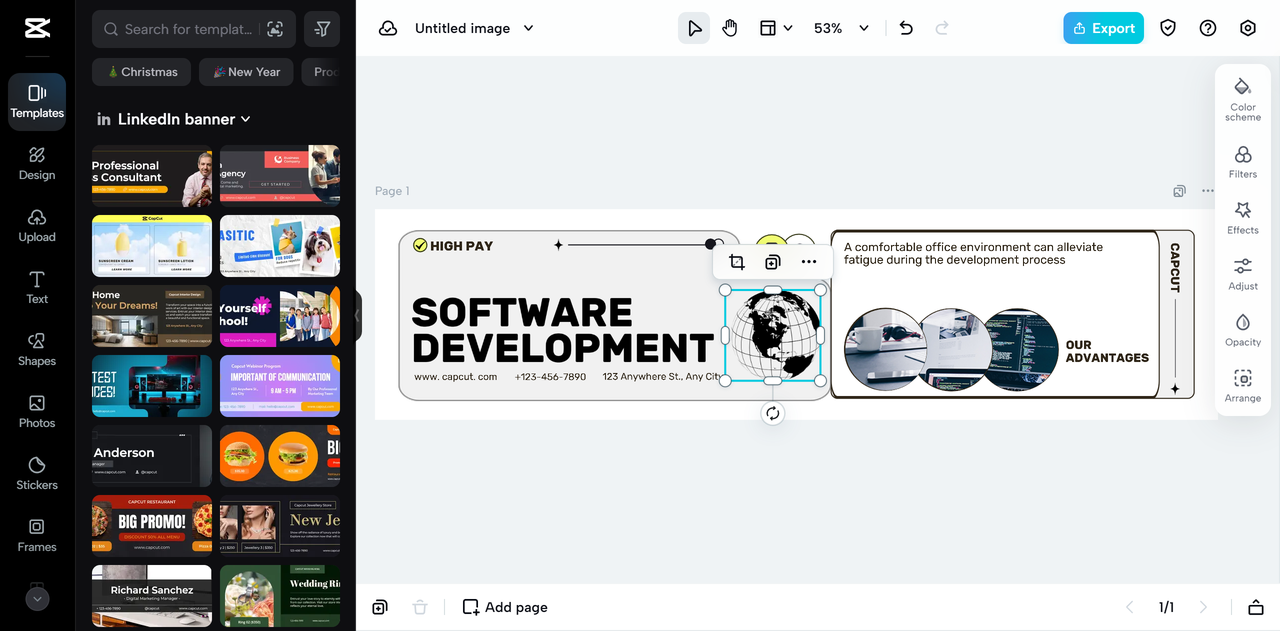Duplicate page icon beside Page 1
Viewport: 1280px width, 631px height.
(x=1180, y=191)
